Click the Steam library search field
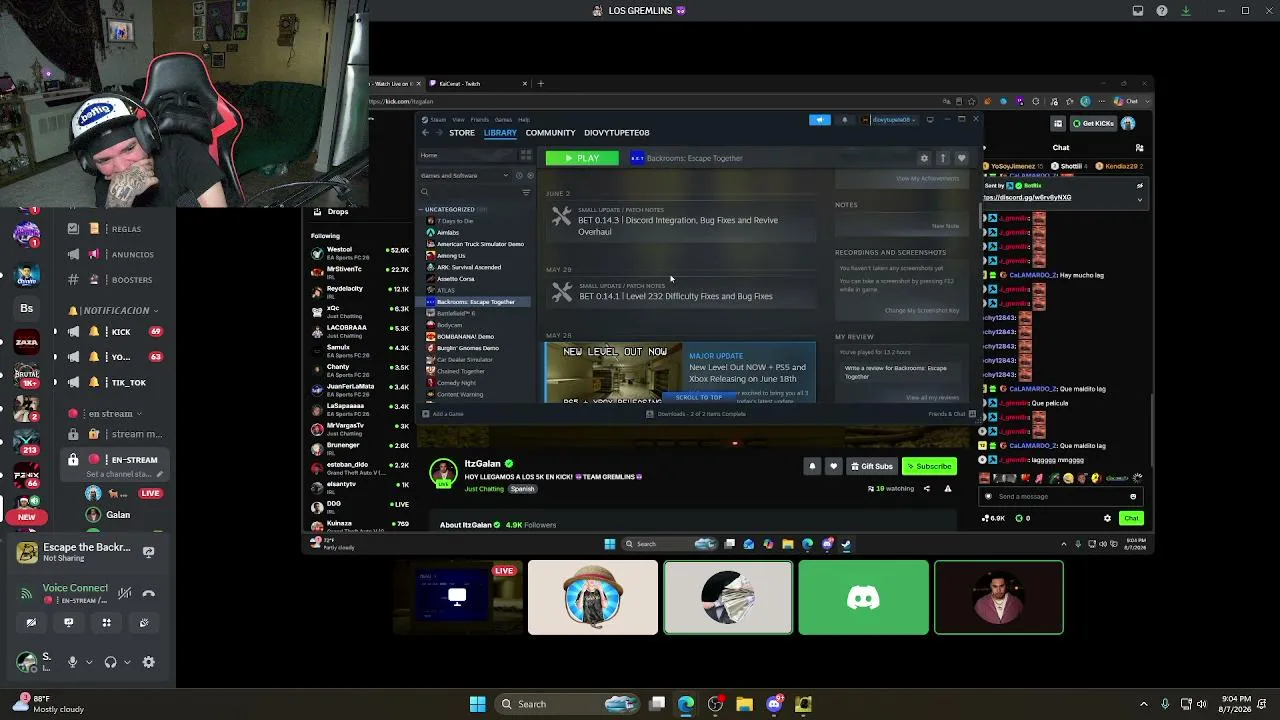The height and width of the screenshot is (720, 1280). [470, 192]
